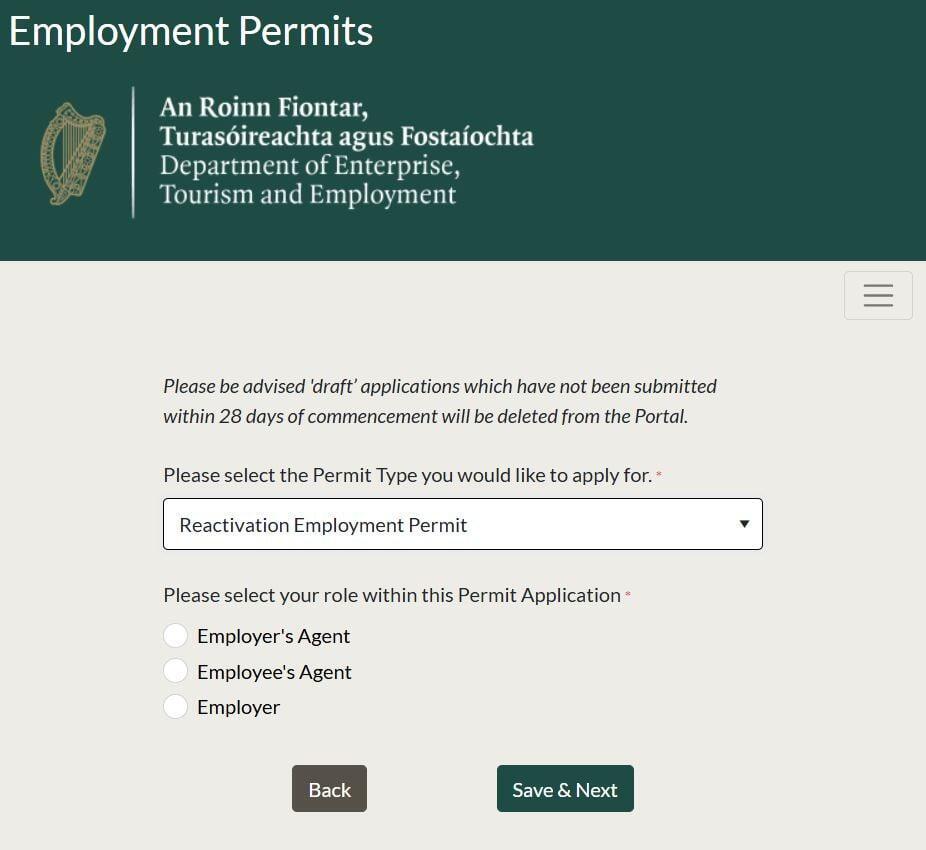Open the hamburger navigation menu
Image resolution: width=926 pixels, height=850 pixels.
[878, 295]
